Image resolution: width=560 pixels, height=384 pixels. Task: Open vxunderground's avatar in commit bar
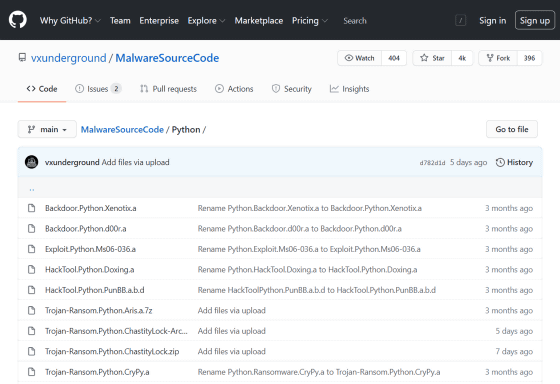pyautogui.click(x=32, y=162)
